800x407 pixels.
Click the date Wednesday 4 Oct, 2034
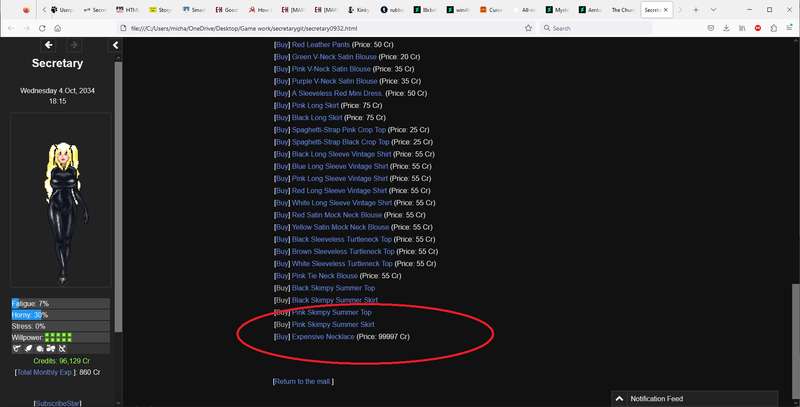(57, 91)
